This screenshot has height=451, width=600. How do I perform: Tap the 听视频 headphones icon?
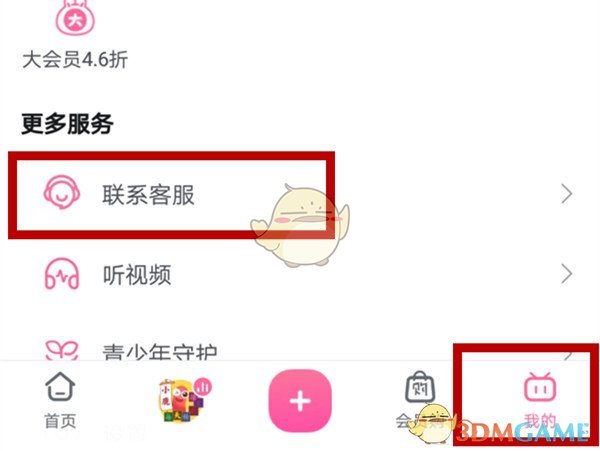click(62, 274)
